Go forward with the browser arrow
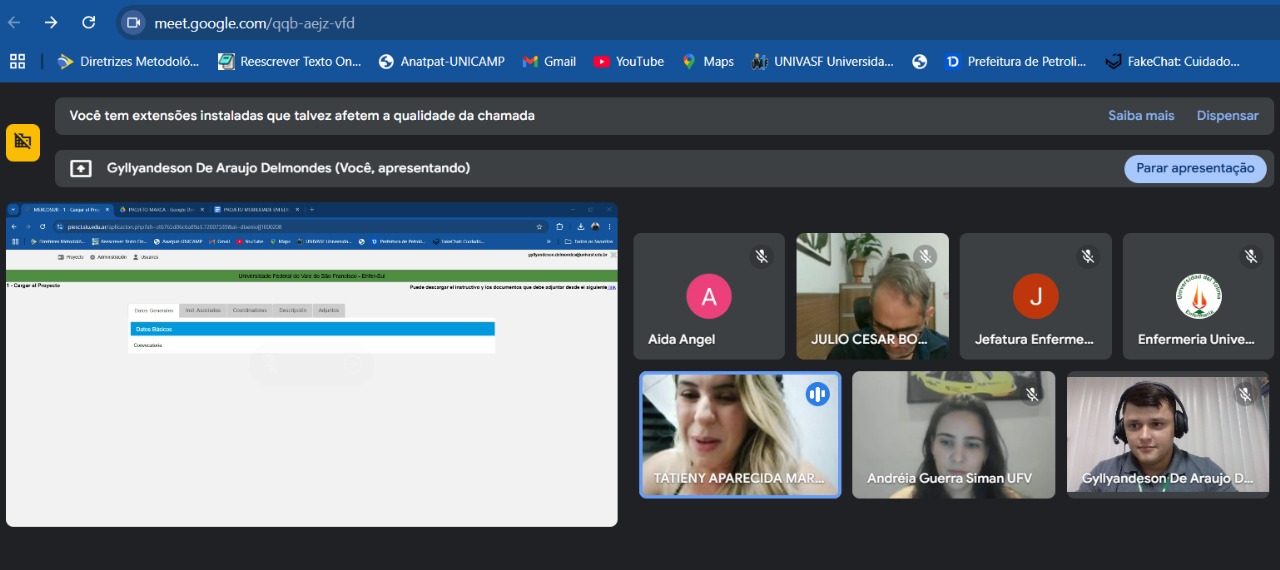This screenshot has height=570, width=1280. point(51,22)
